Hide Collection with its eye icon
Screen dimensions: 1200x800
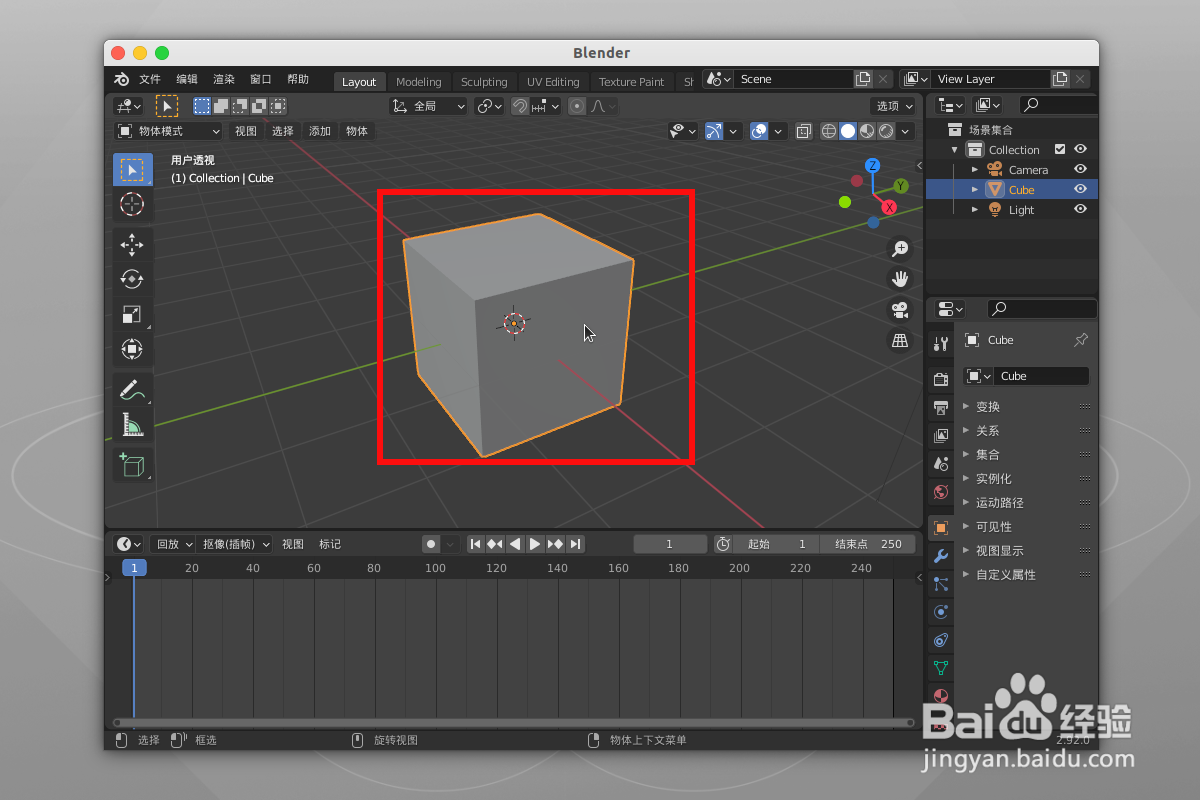click(1080, 149)
